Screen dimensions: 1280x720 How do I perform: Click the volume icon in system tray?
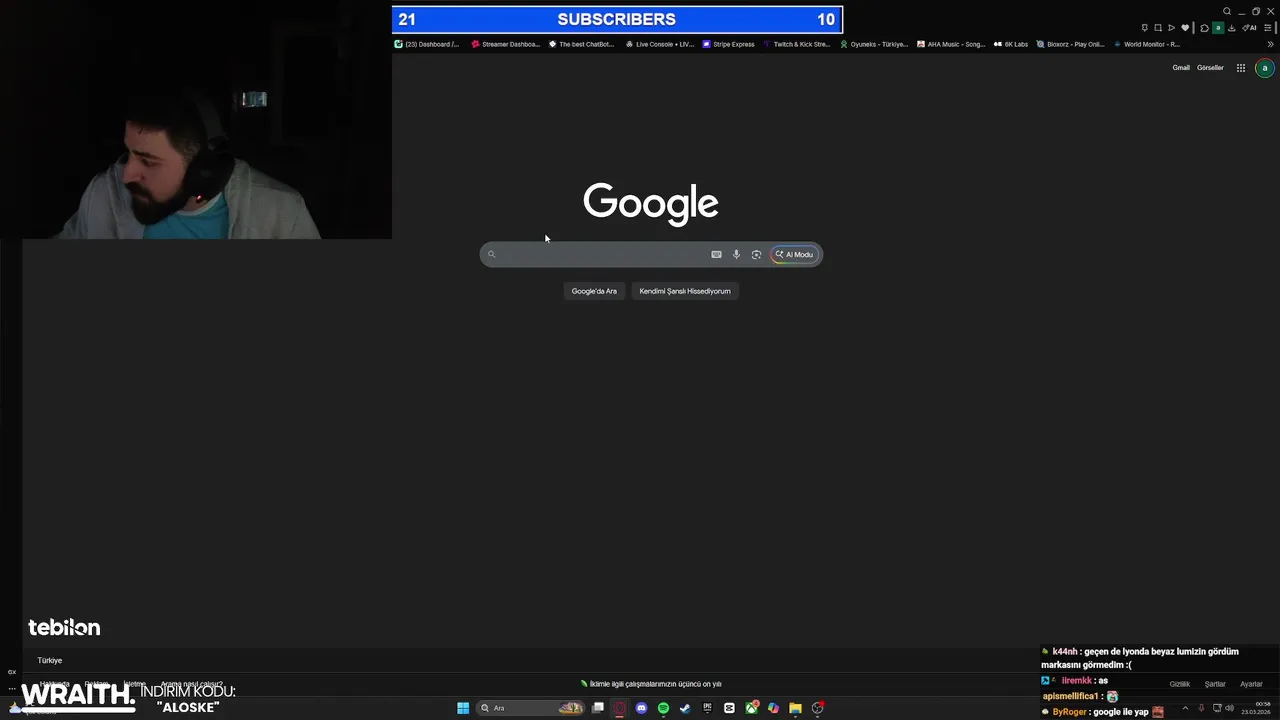point(1229,708)
